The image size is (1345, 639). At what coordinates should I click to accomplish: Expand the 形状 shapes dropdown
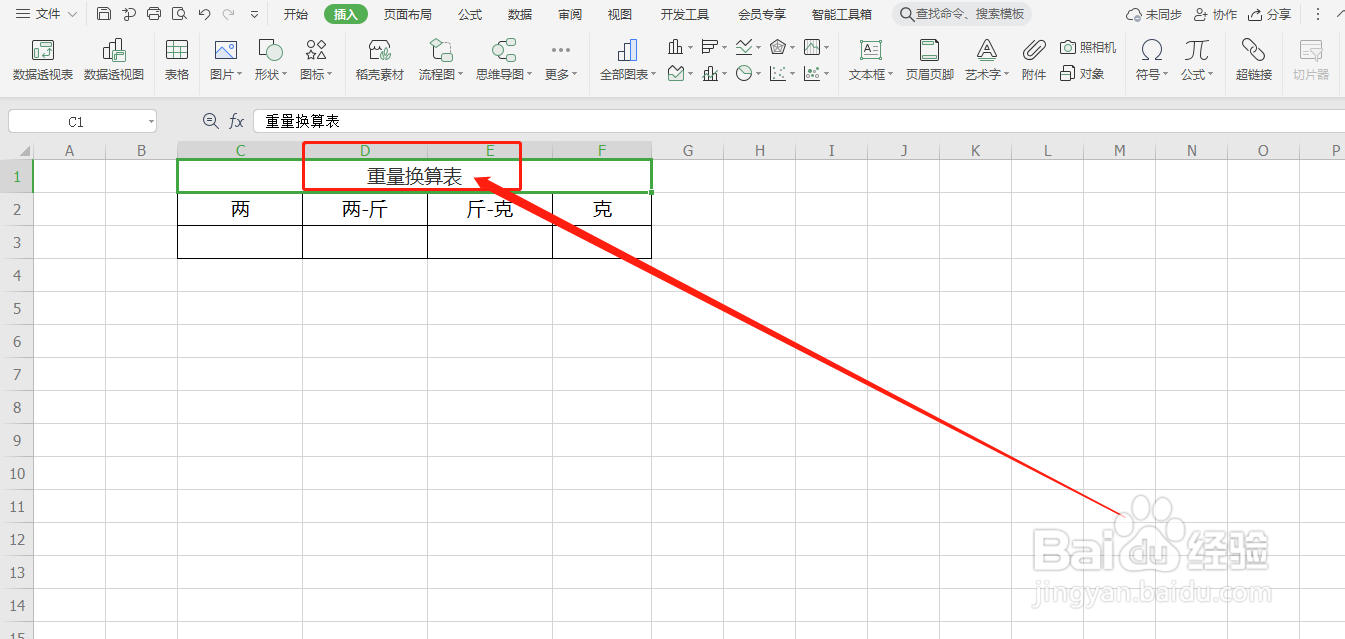click(x=270, y=60)
